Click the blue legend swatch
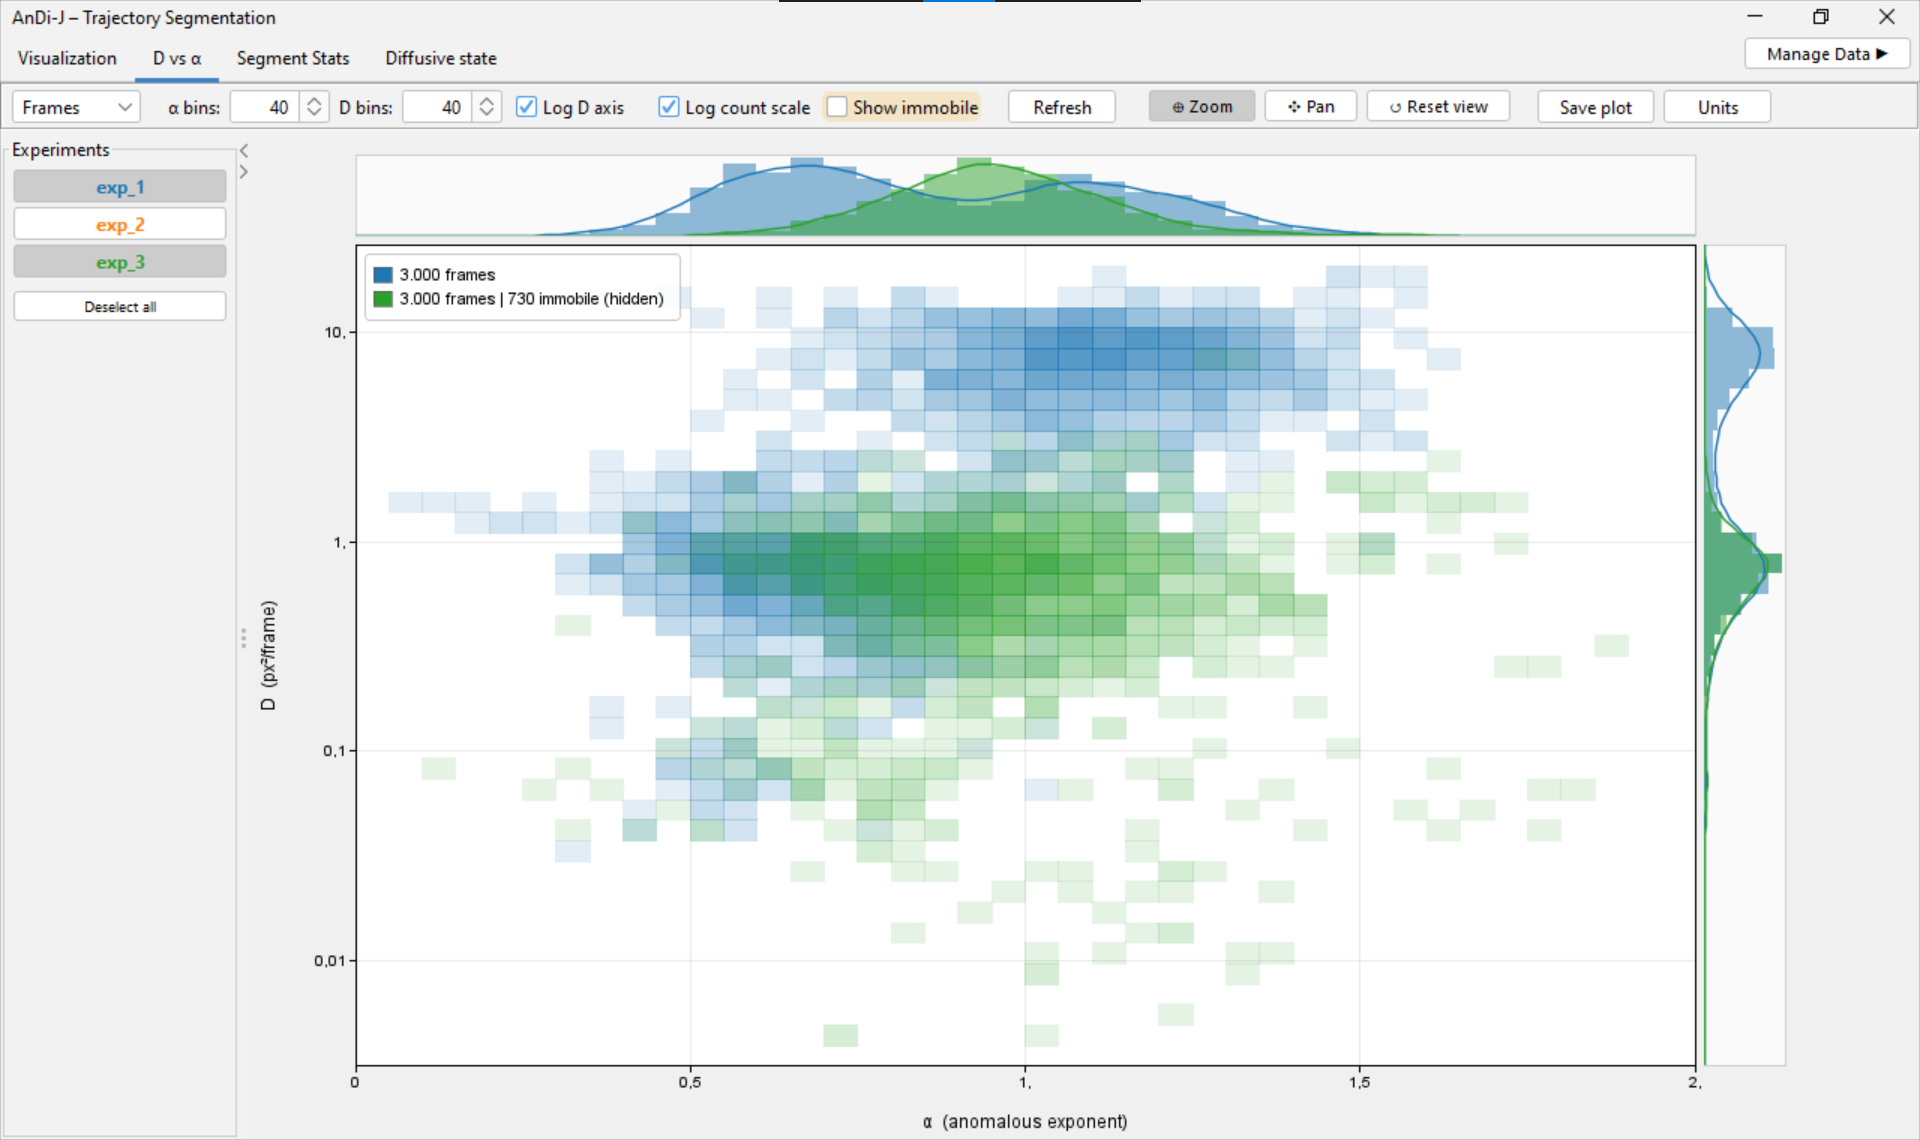The image size is (1920, 1140). click(x=383, y=274)
